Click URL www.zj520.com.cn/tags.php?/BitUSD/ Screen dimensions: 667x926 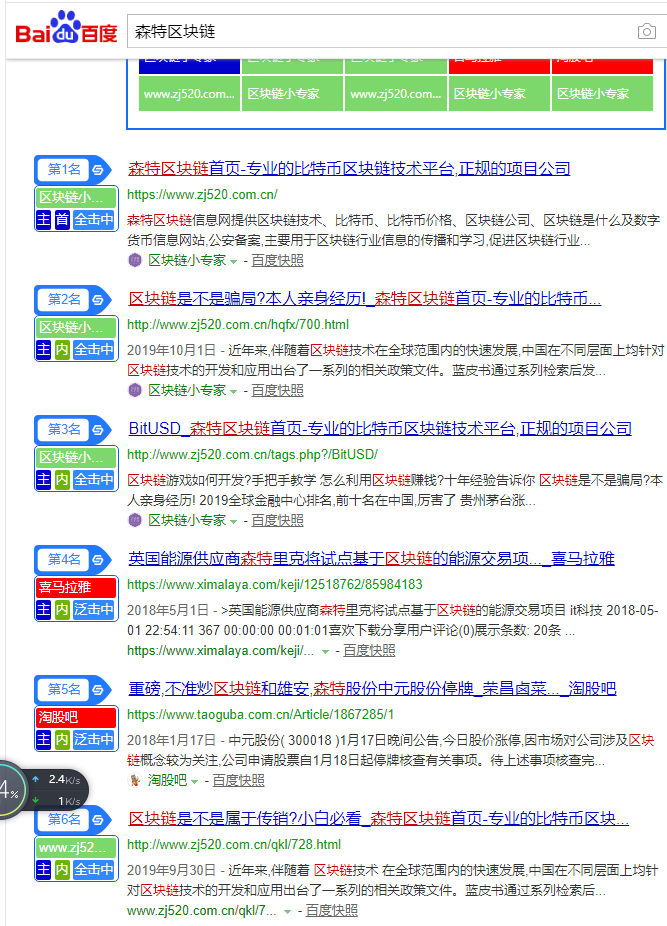pos(252,455)
